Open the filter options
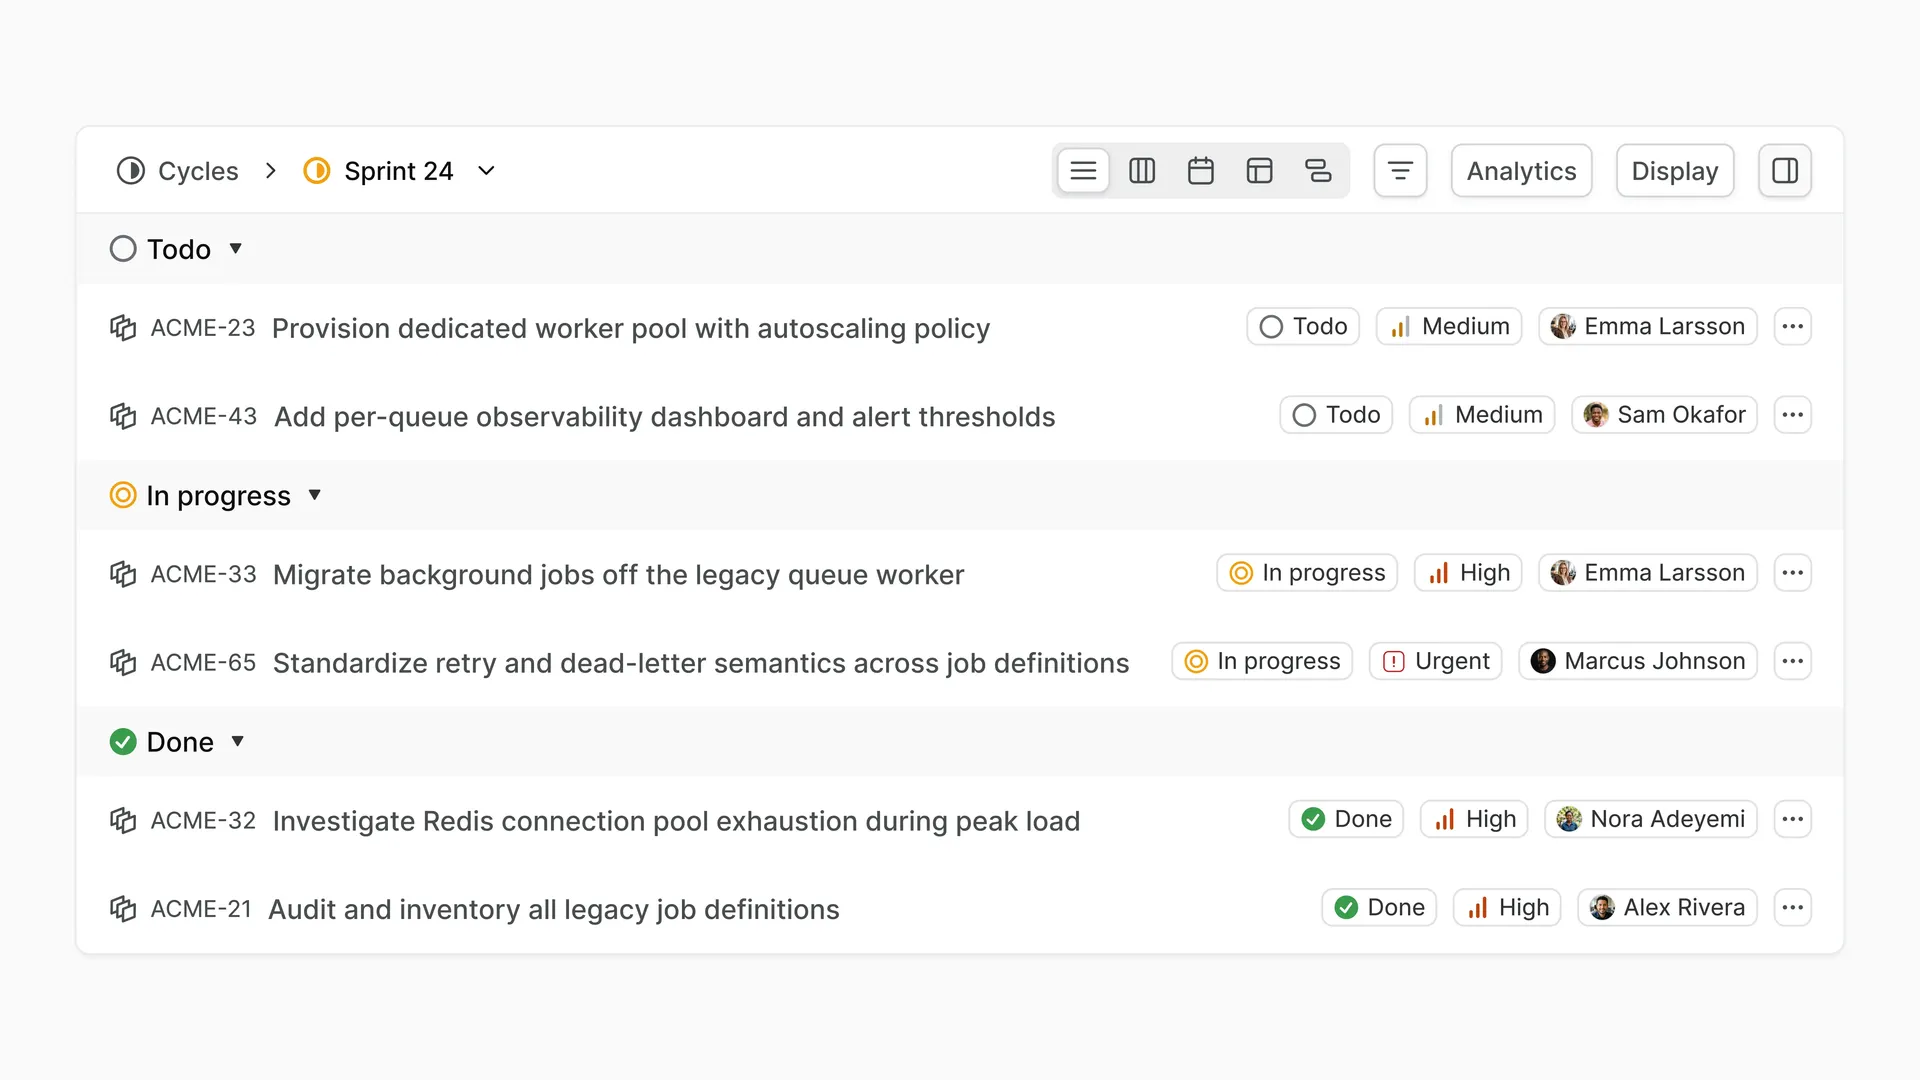This screenshot has width=1920, height=1080. point(1400,171)
